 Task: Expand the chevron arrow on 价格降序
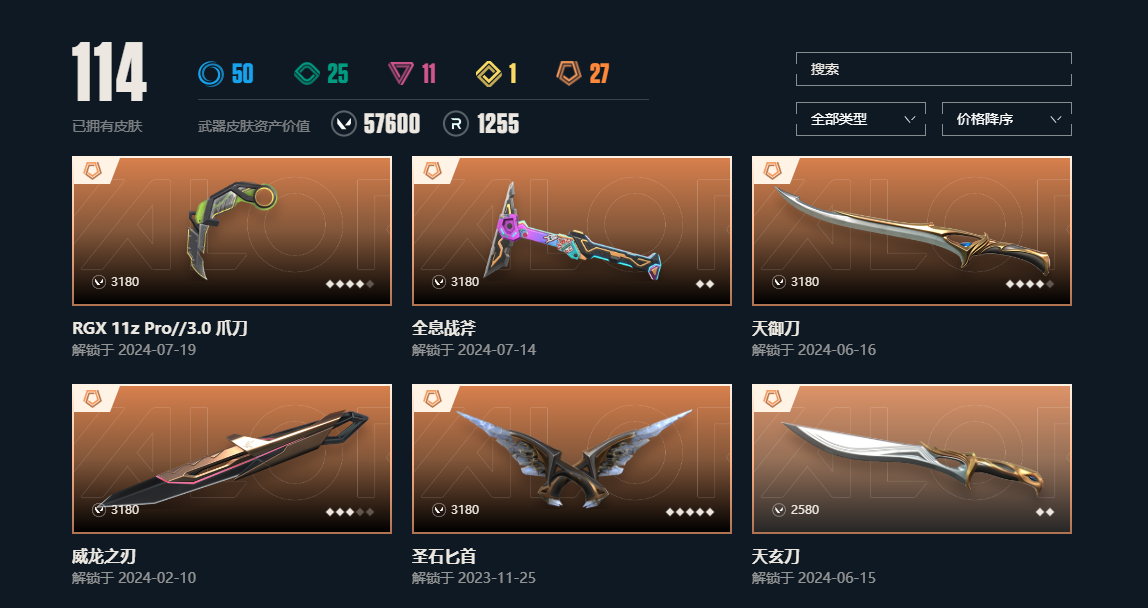(1056, 119)
